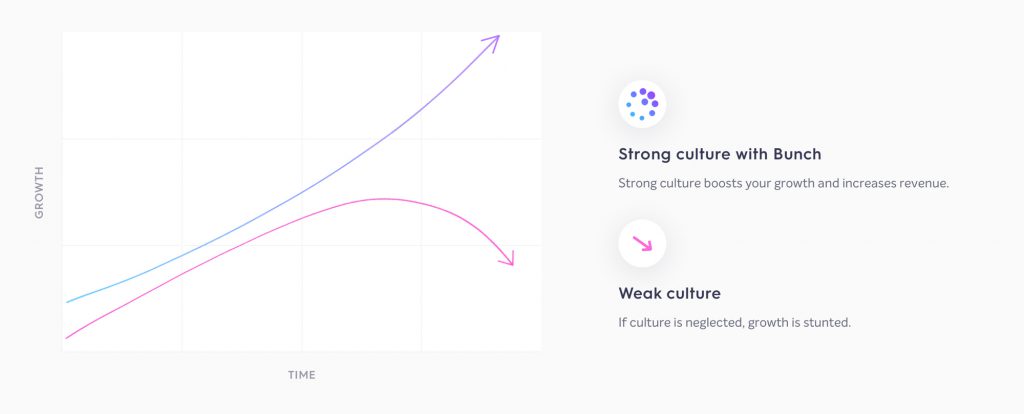Click the TIME axis label
The image size is (1024, 414).
point(302,375)
